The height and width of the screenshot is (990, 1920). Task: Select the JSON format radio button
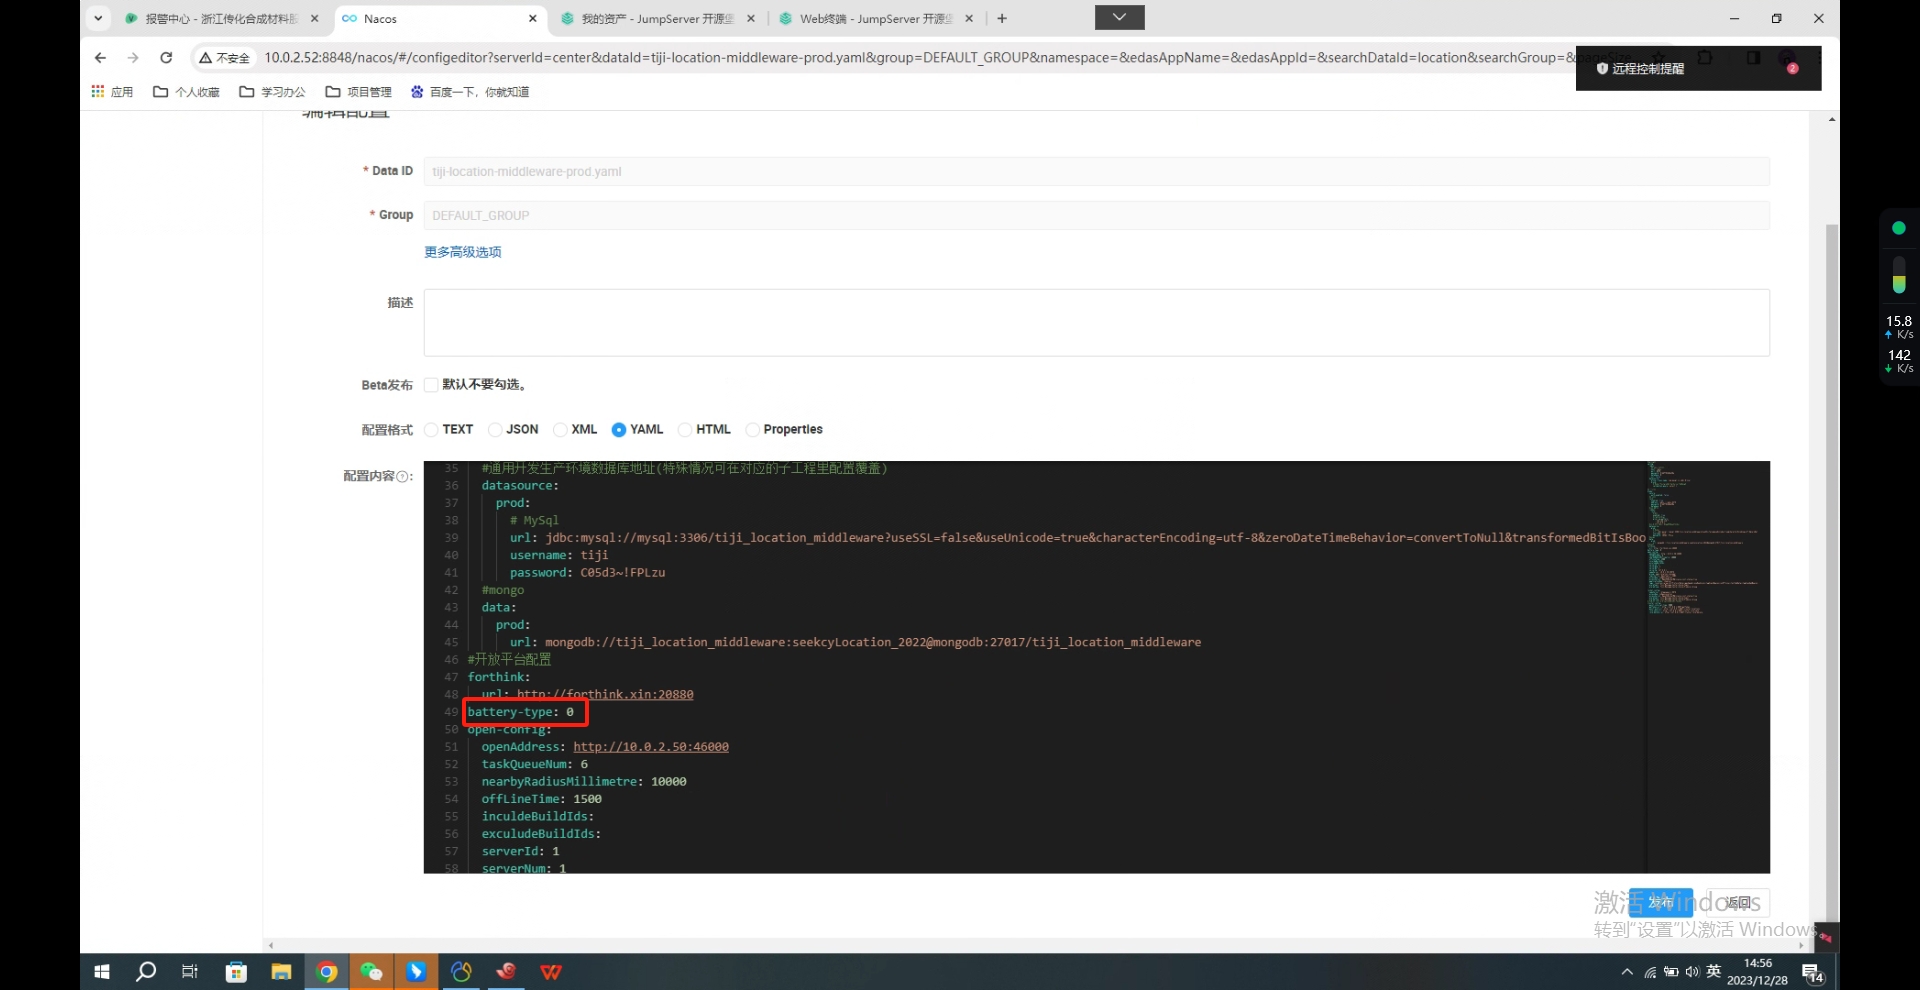pos(495,430)
